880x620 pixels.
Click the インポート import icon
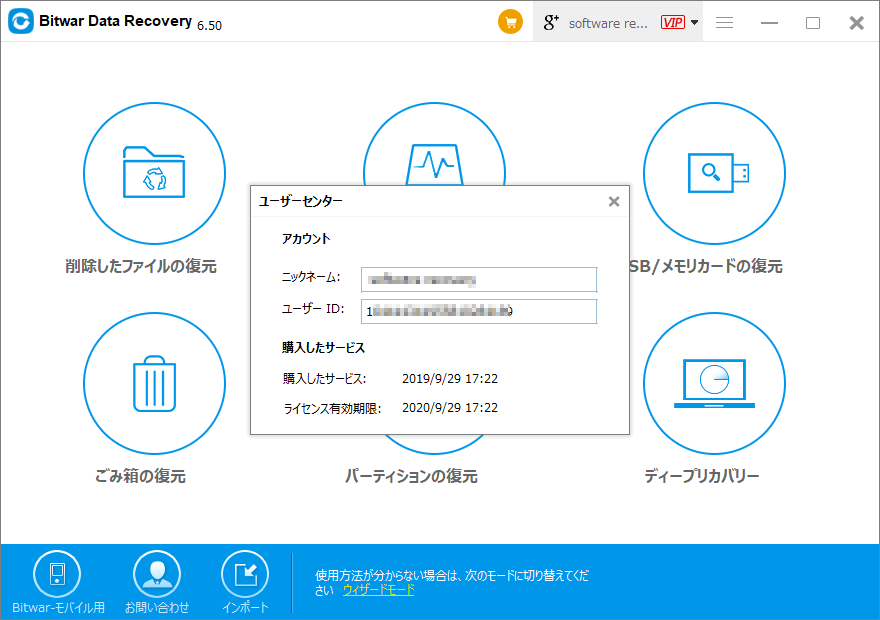[245, 574]
